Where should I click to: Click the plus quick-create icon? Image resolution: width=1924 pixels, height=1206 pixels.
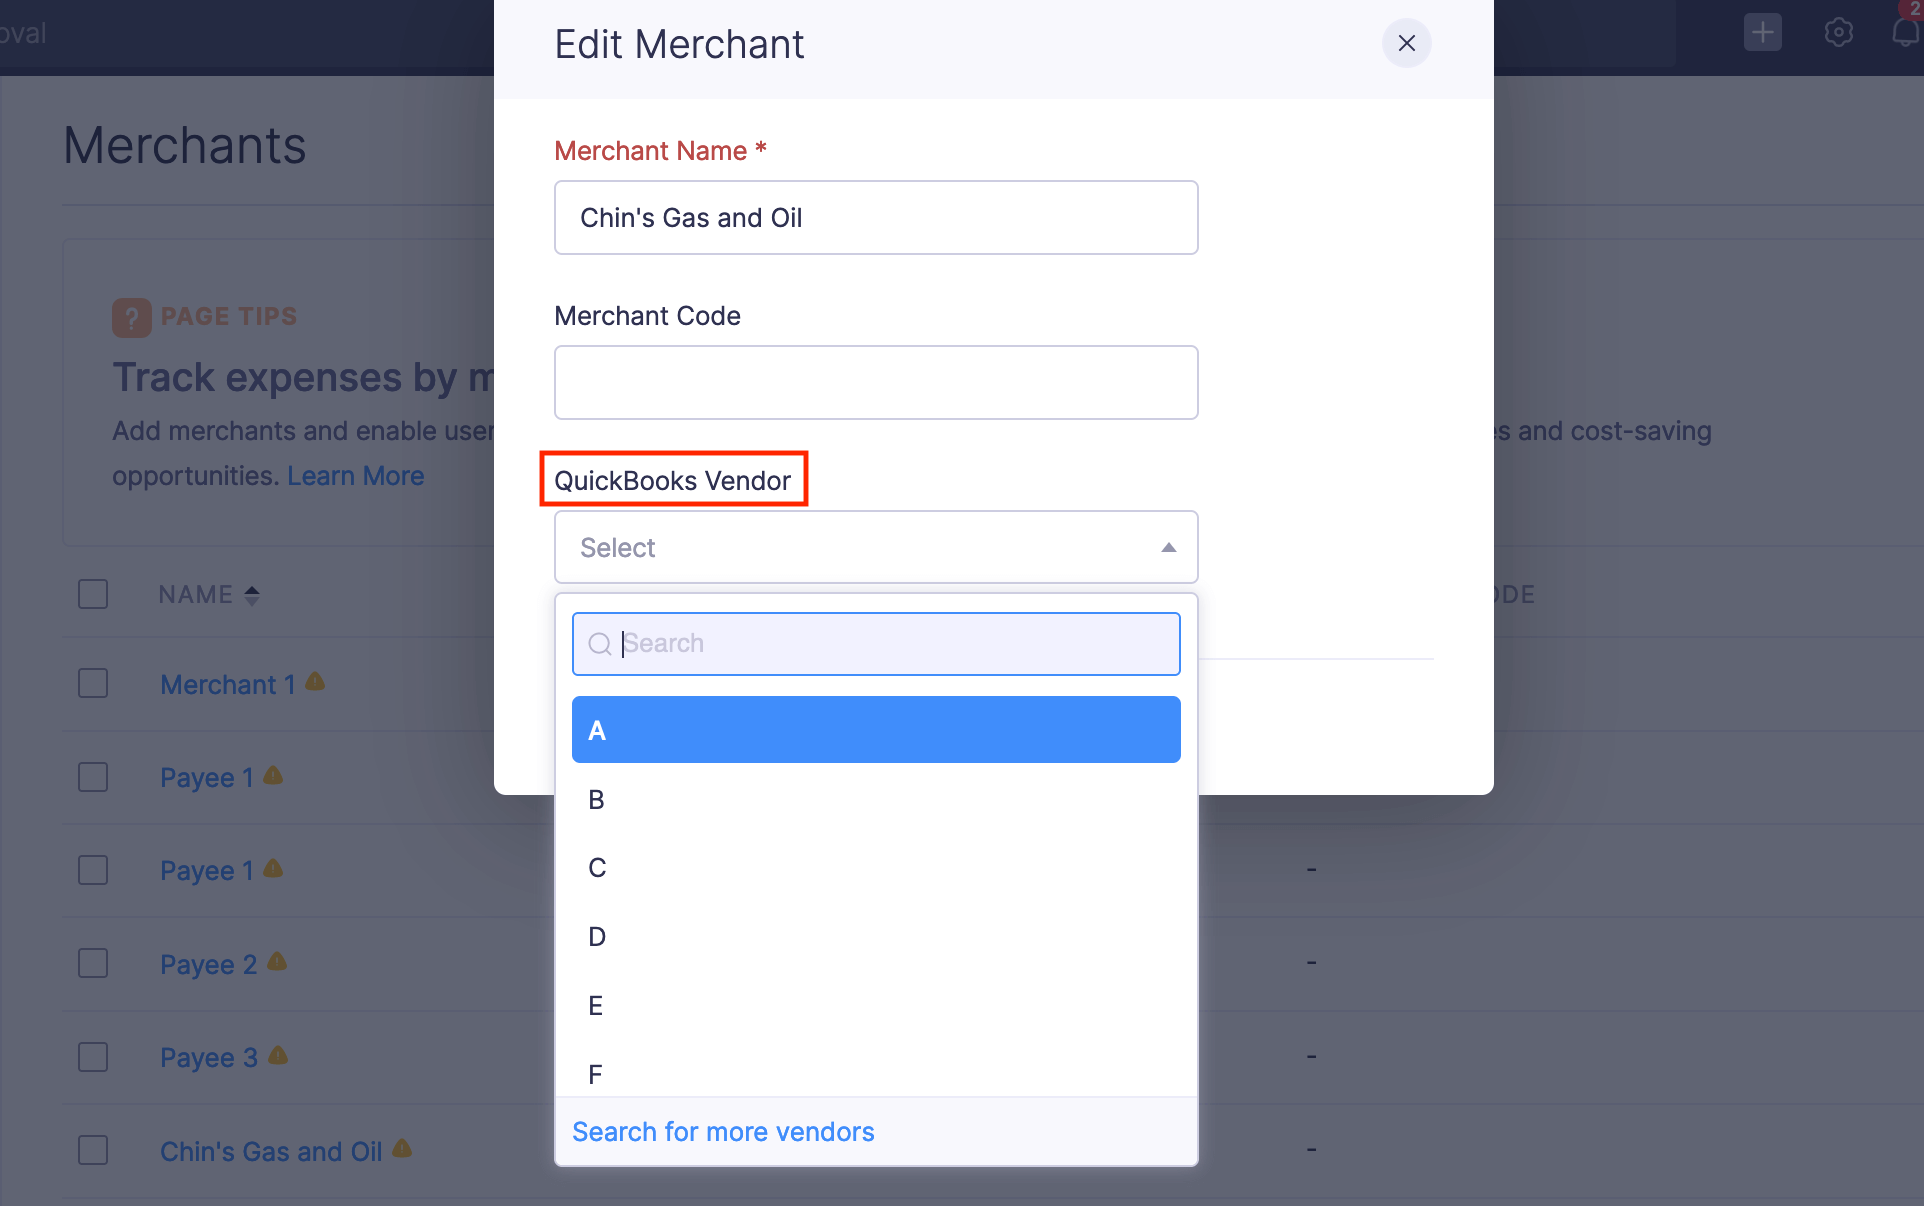pyautogui.click(x=1762, y=32)
